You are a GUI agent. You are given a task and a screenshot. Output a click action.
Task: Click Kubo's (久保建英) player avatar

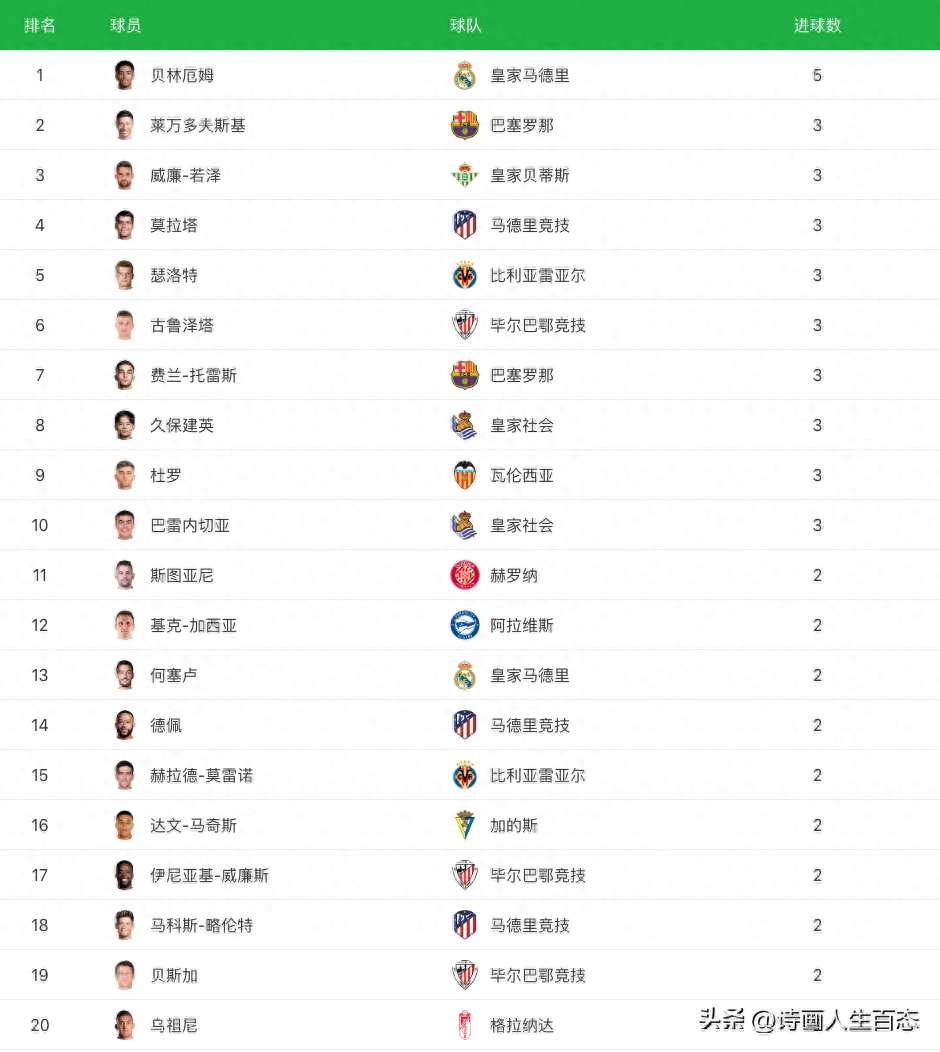125,425
